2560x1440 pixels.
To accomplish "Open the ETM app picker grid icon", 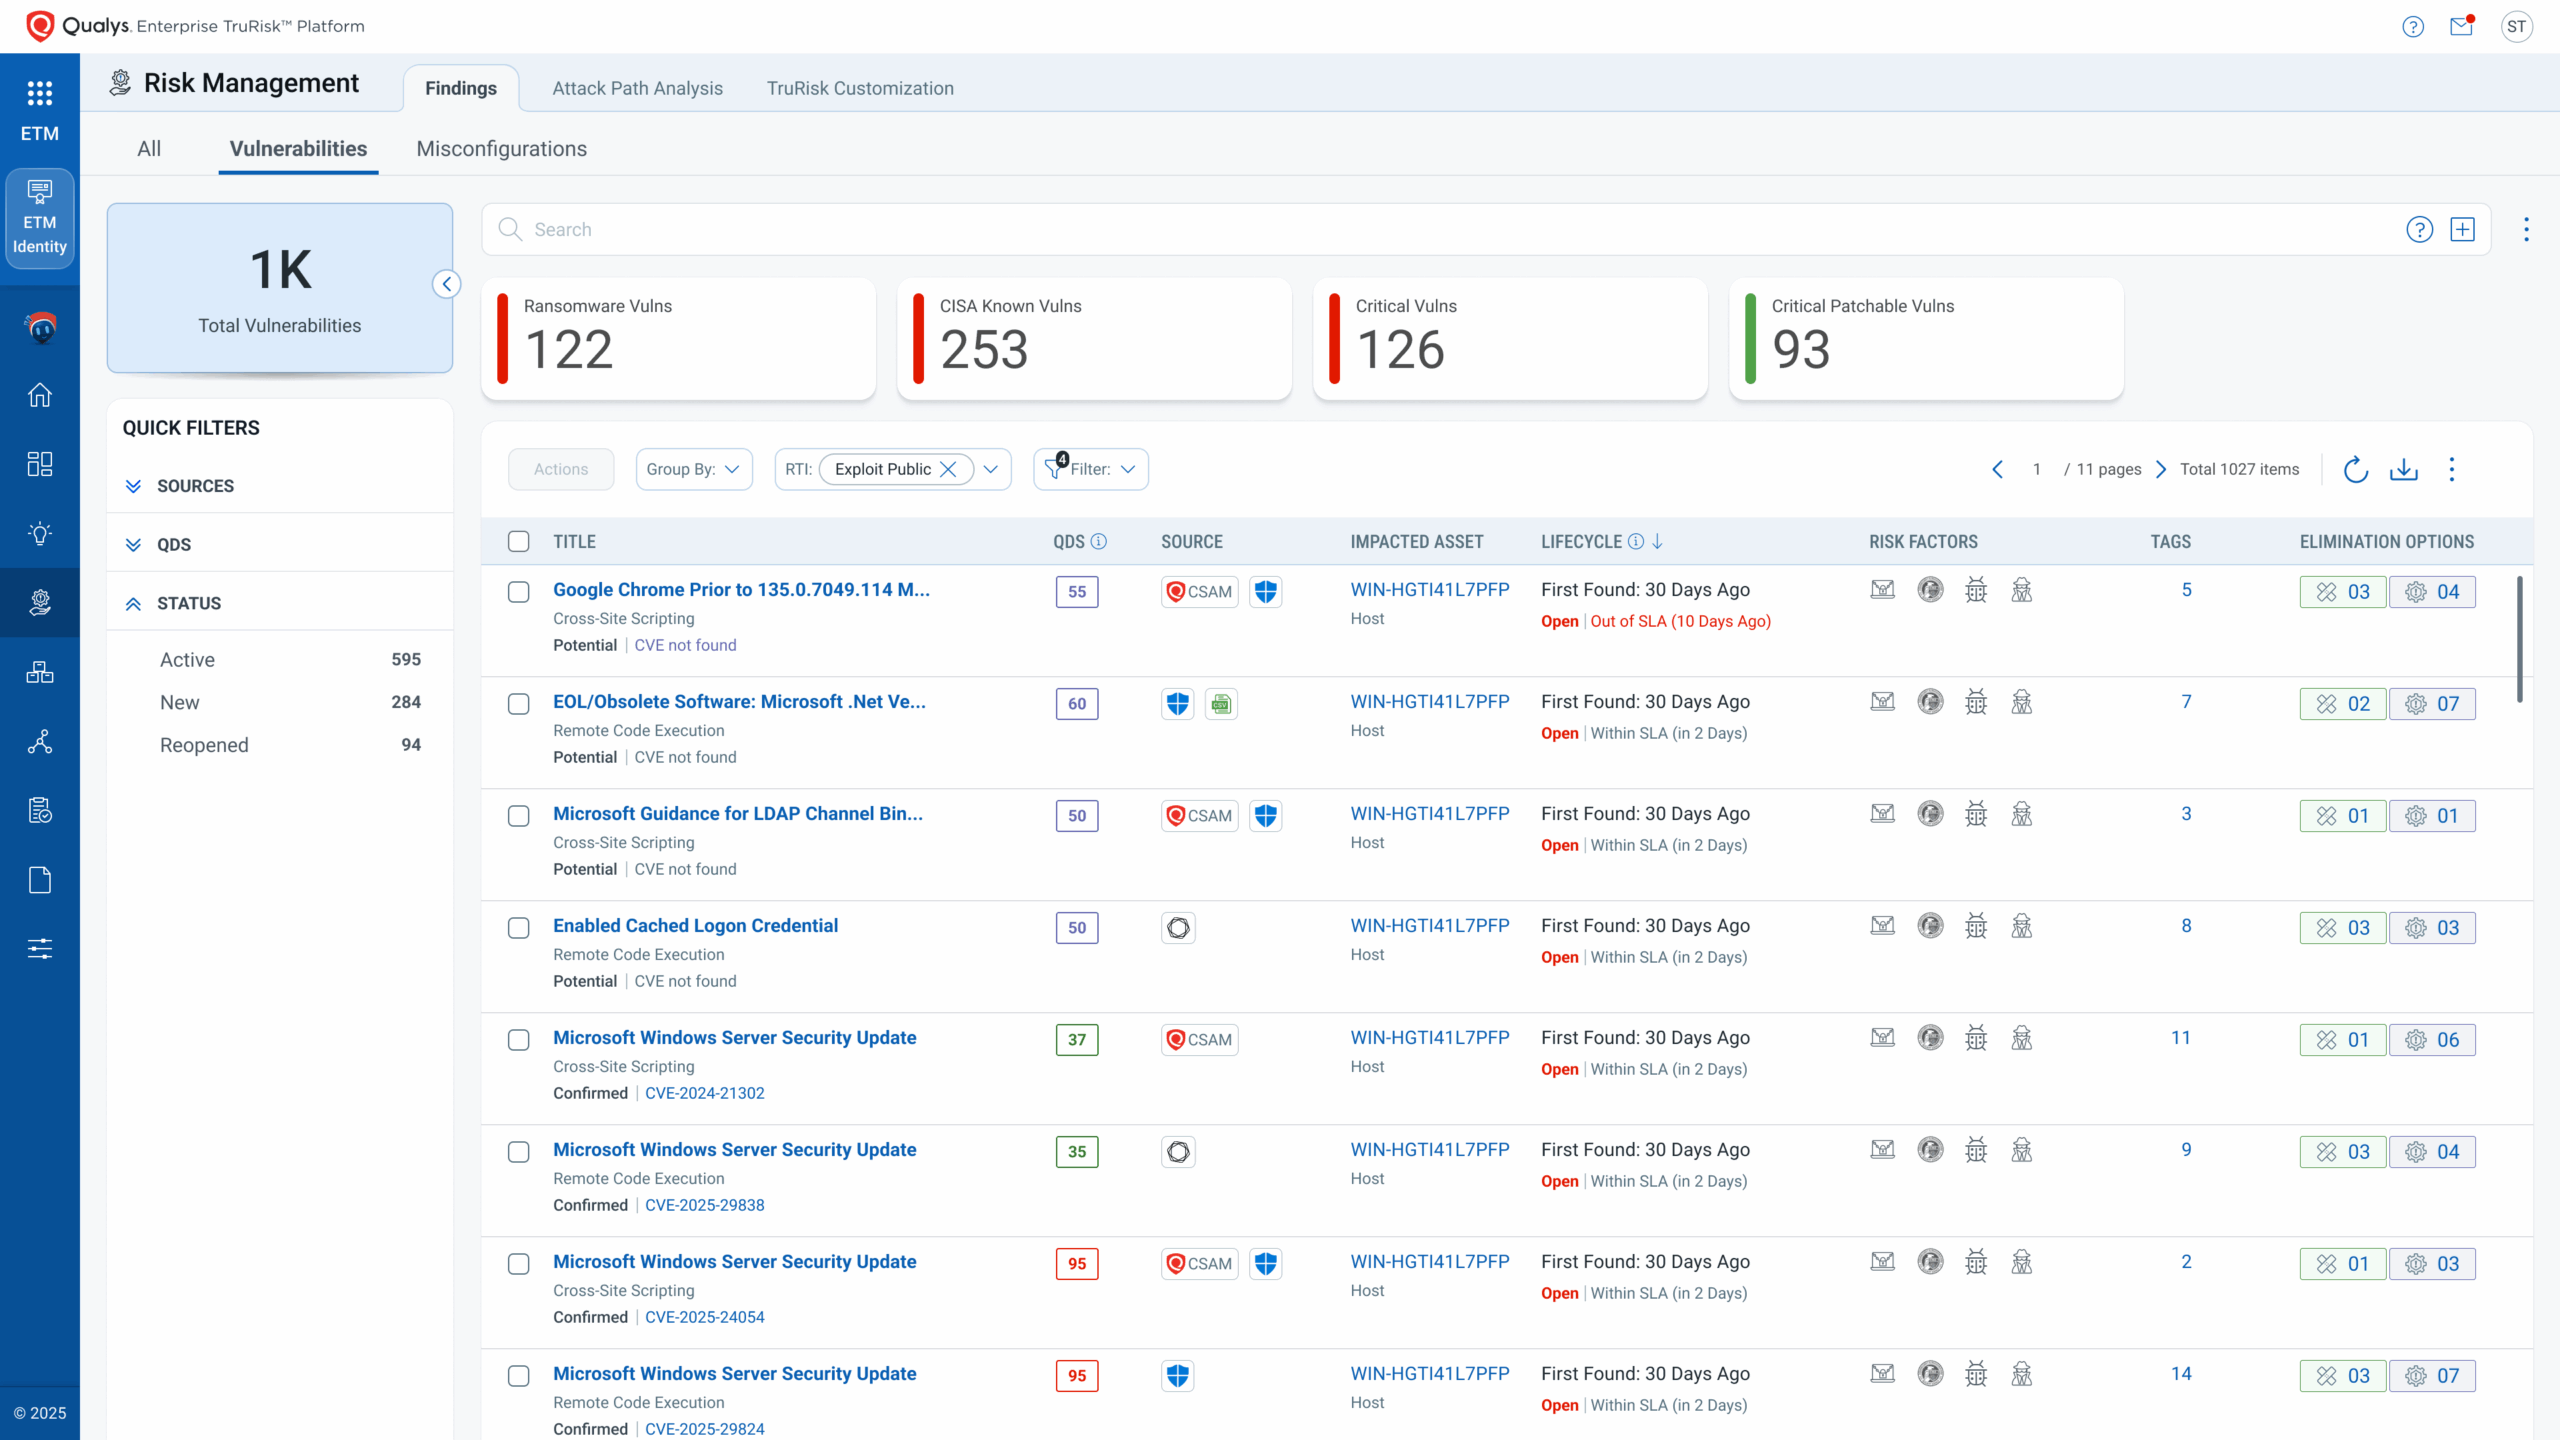I will (40, 93).
